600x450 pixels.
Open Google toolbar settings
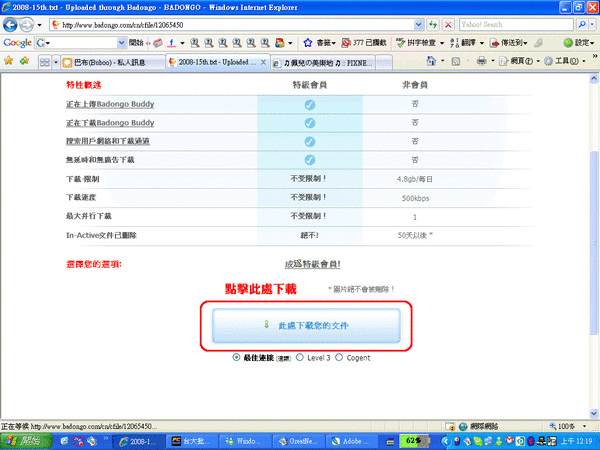point(579,42)
